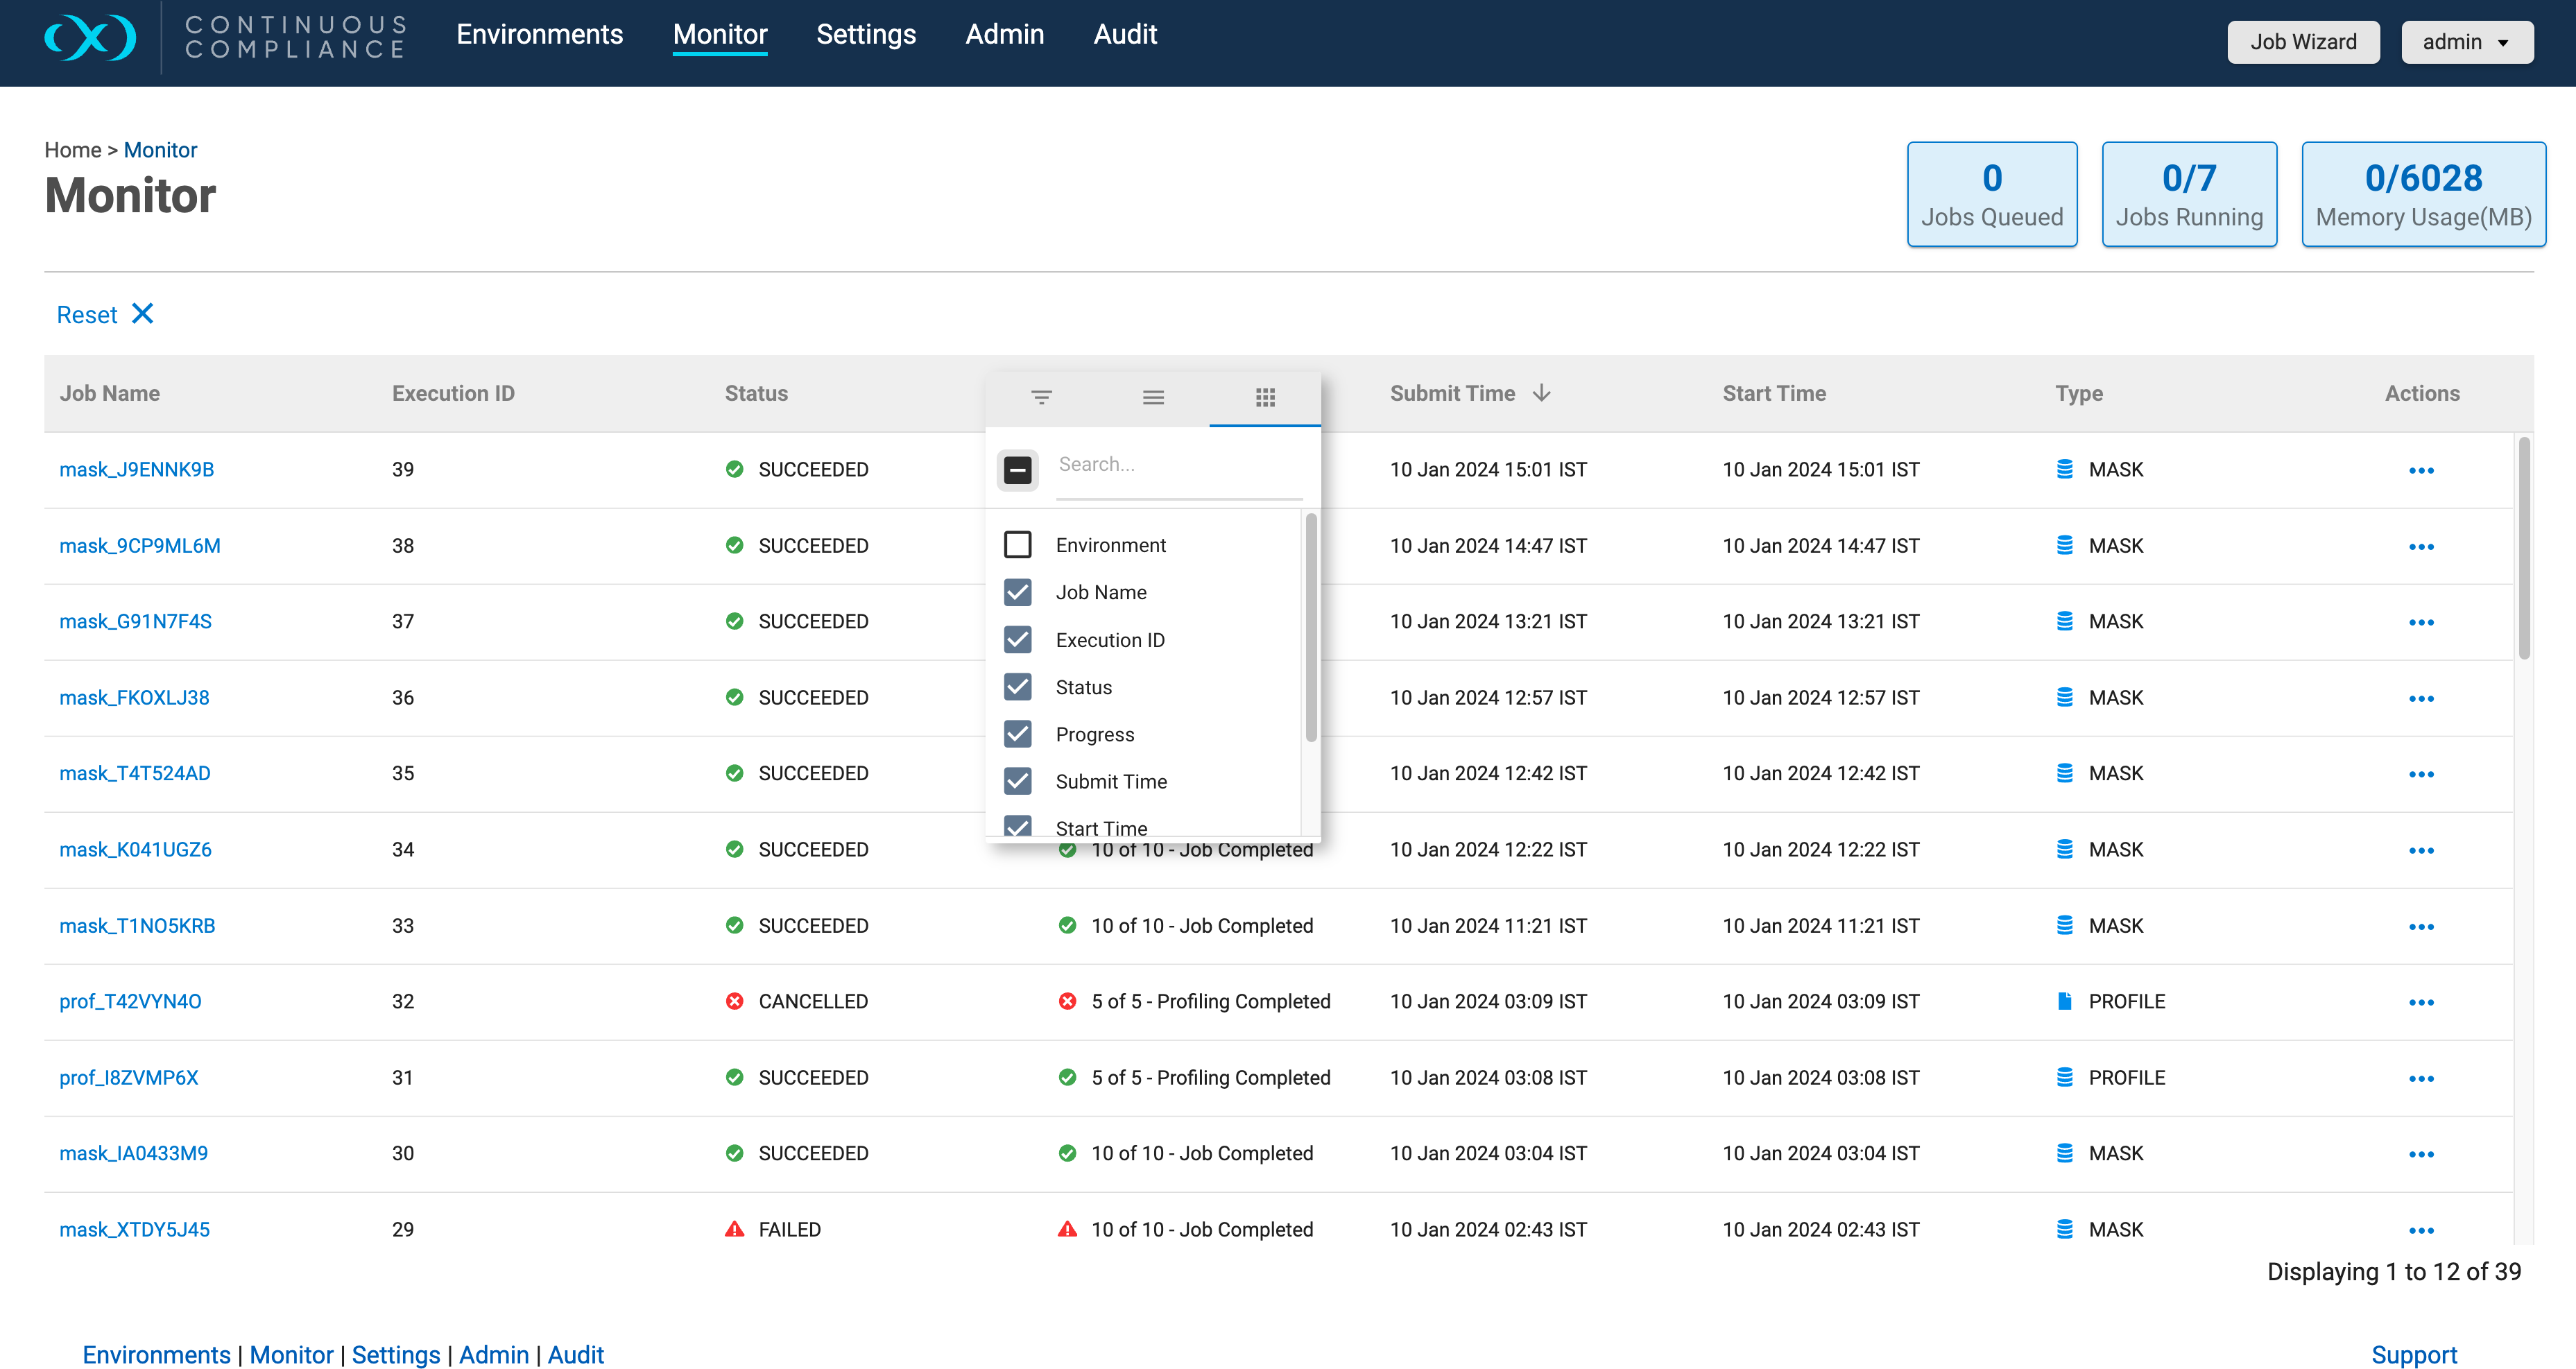This screenshot has width=2576, height=1369.
Task: Open the filter tab icon in column menu
Action: pyautogui.click(x=1041, y=397)
